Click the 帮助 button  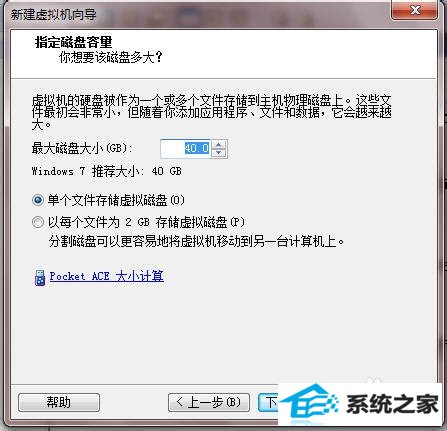(59, 402)
